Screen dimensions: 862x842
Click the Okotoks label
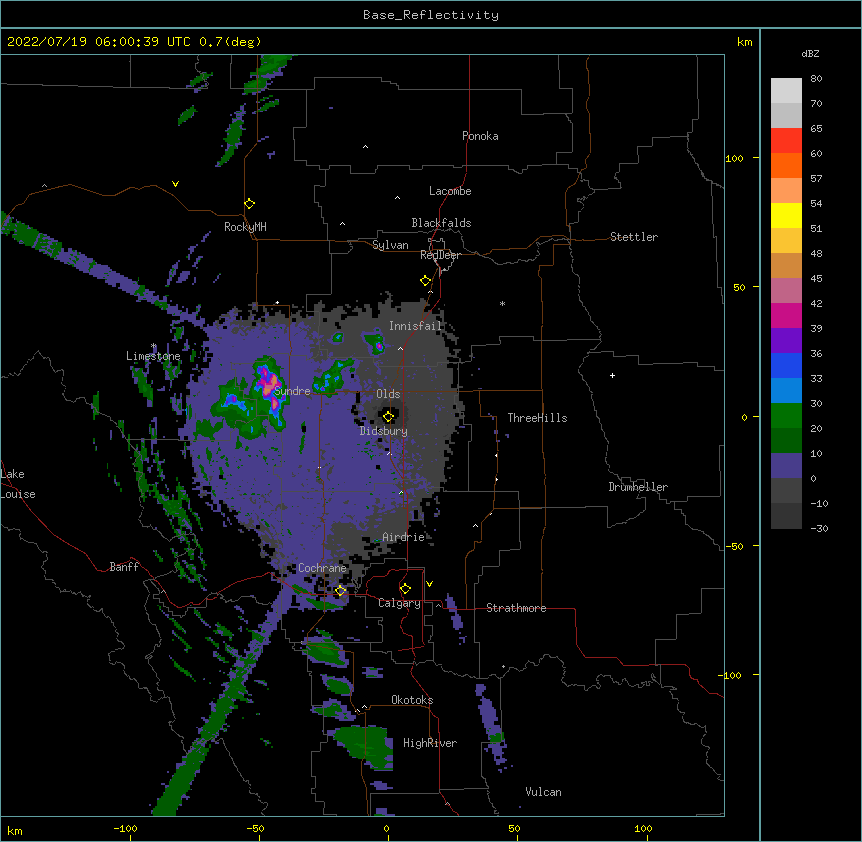[x=412, y=700]
